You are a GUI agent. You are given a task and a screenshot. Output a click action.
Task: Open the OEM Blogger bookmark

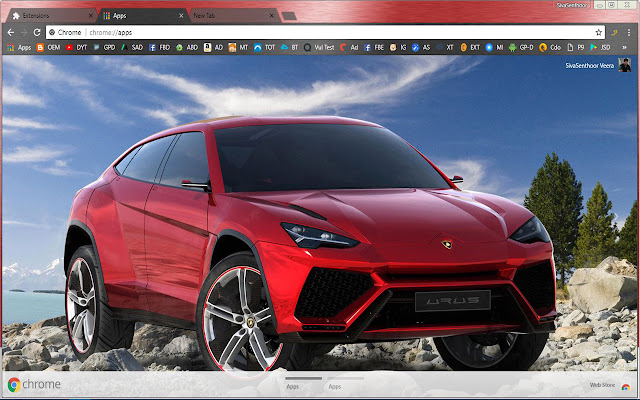coord(48,47)
